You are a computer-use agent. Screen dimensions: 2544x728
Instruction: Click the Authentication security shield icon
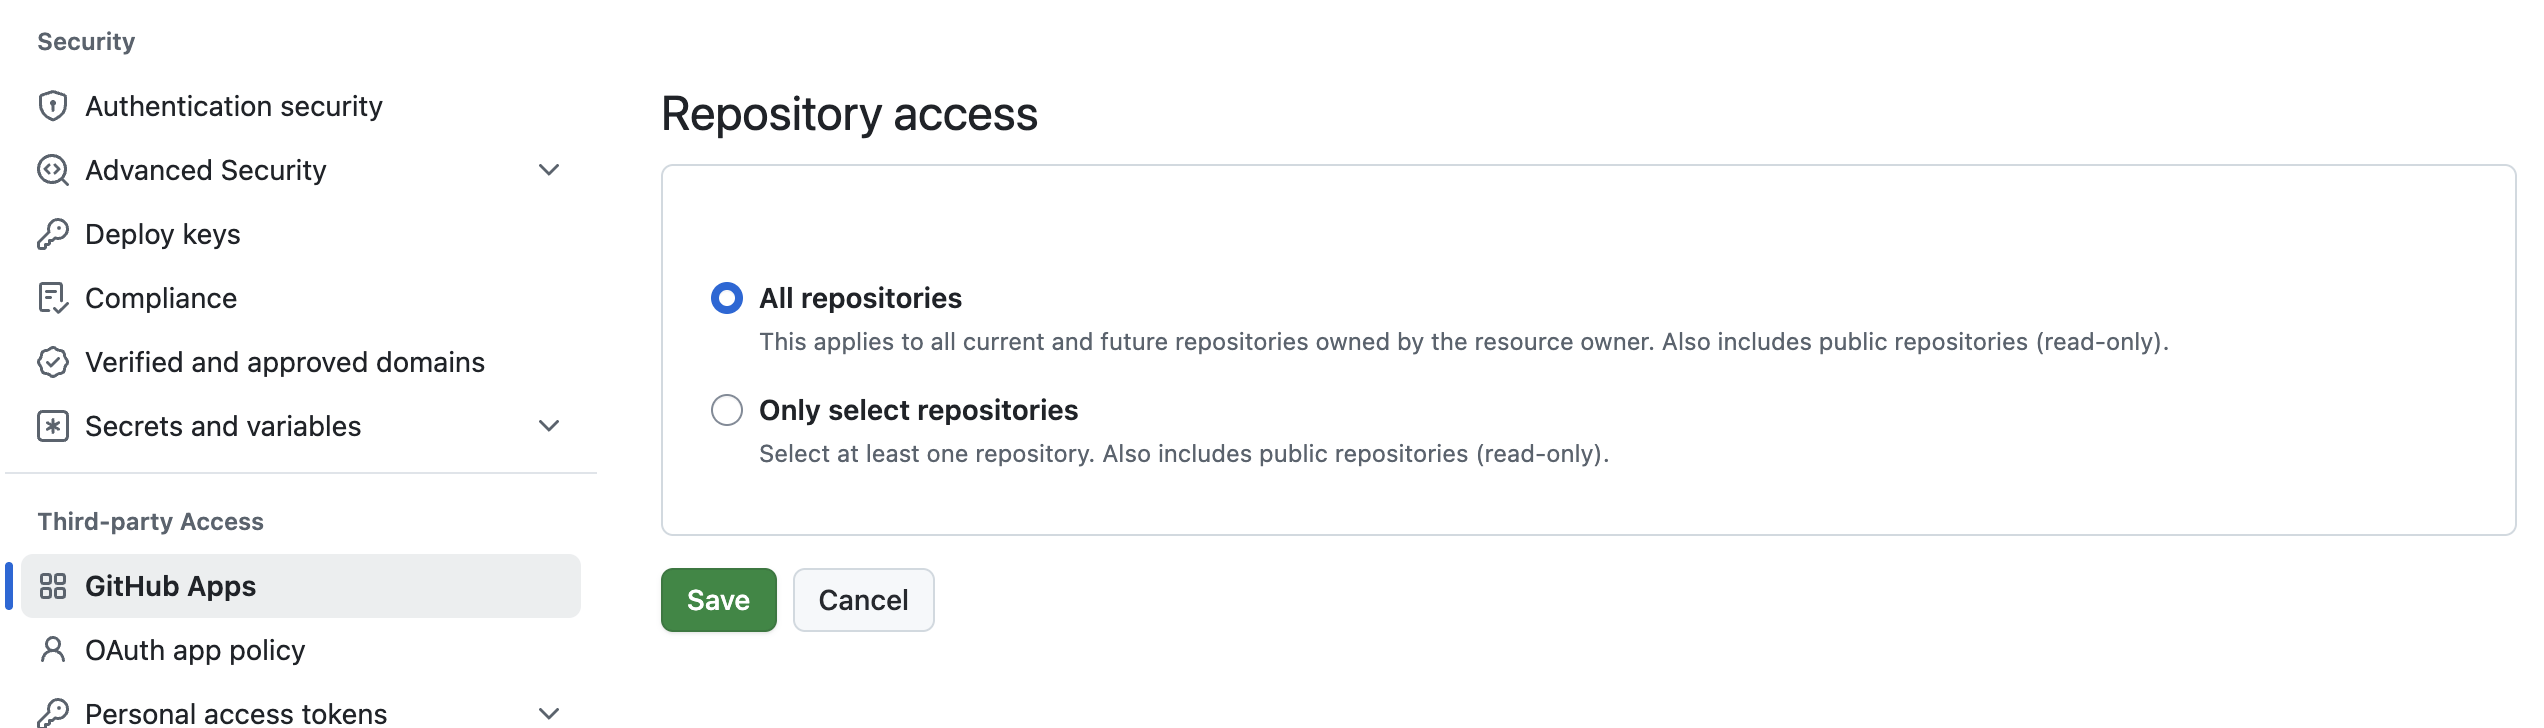point(53,106)
